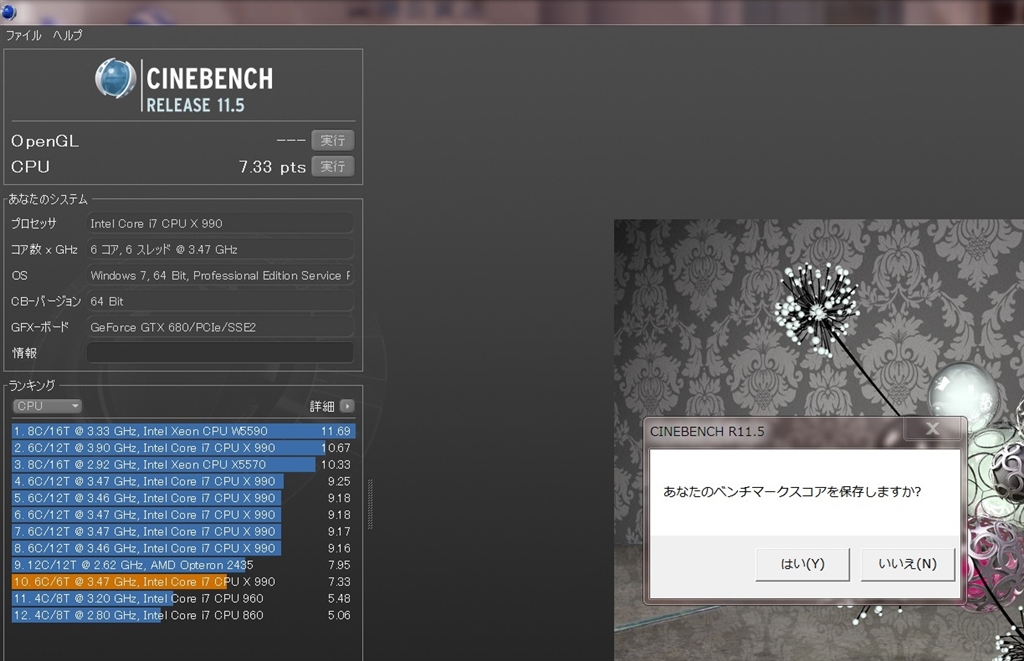This screenshot has height=661, width=1024.
Task: Select ranking row 12 Core i7 CPU 860
Action: coord(183,615)
